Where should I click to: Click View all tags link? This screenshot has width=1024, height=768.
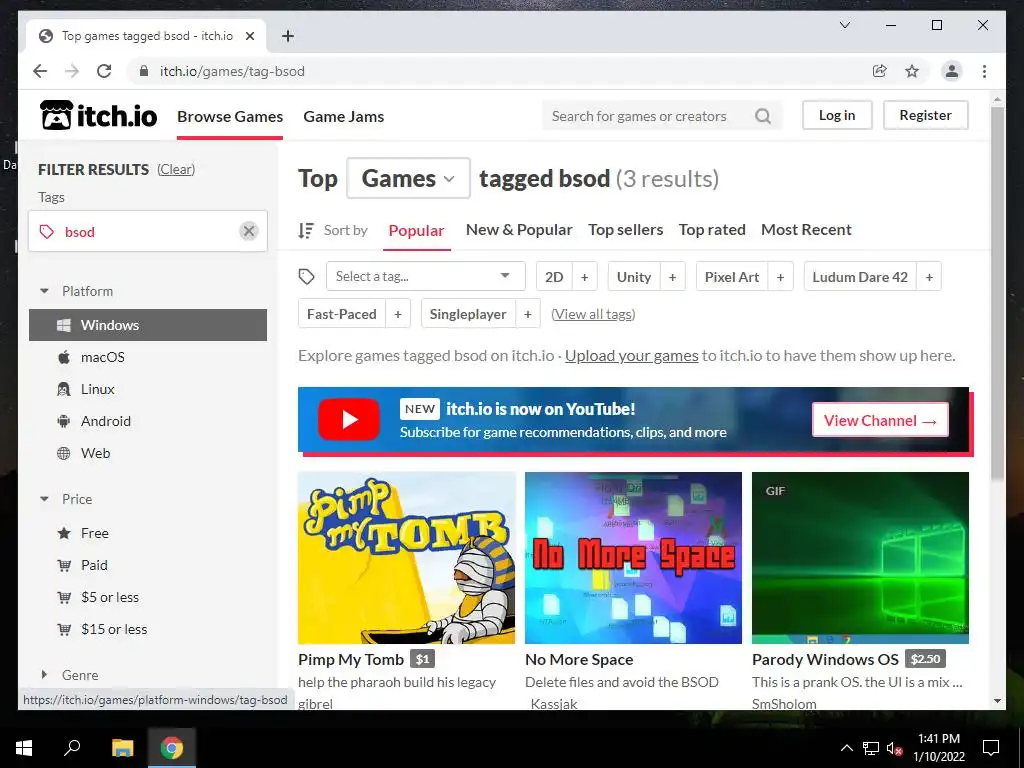[x=593, y=314]
